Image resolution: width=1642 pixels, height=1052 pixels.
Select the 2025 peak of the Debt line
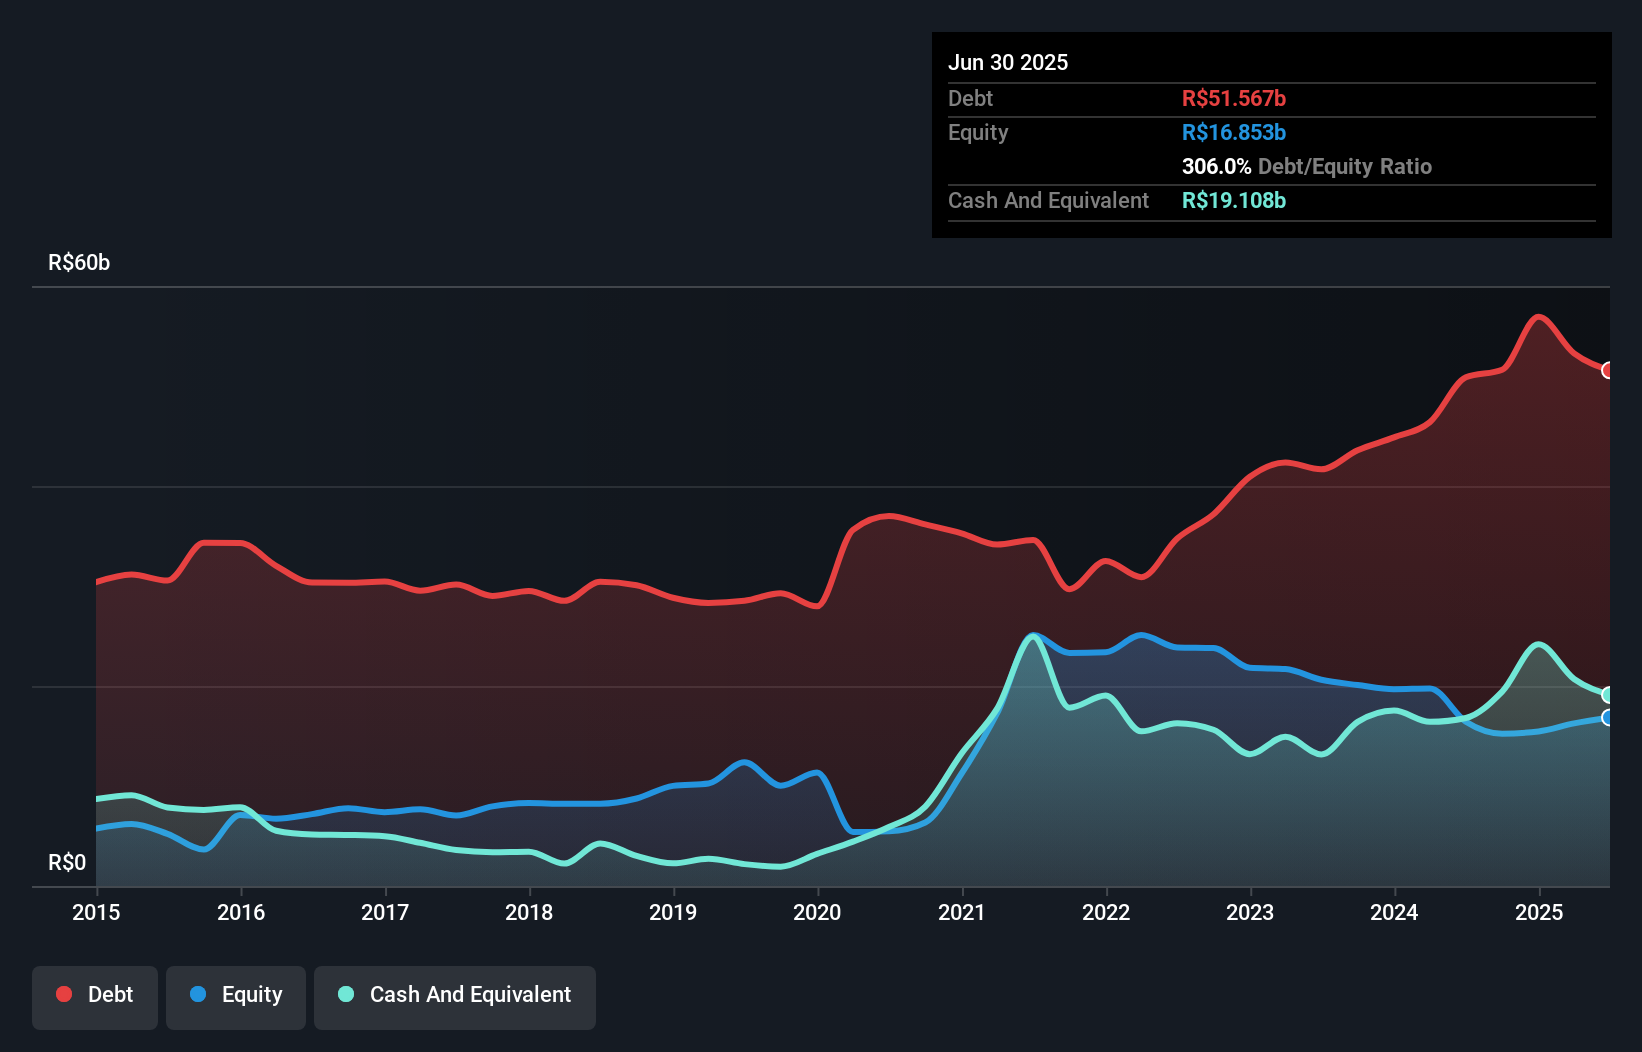1538,317
